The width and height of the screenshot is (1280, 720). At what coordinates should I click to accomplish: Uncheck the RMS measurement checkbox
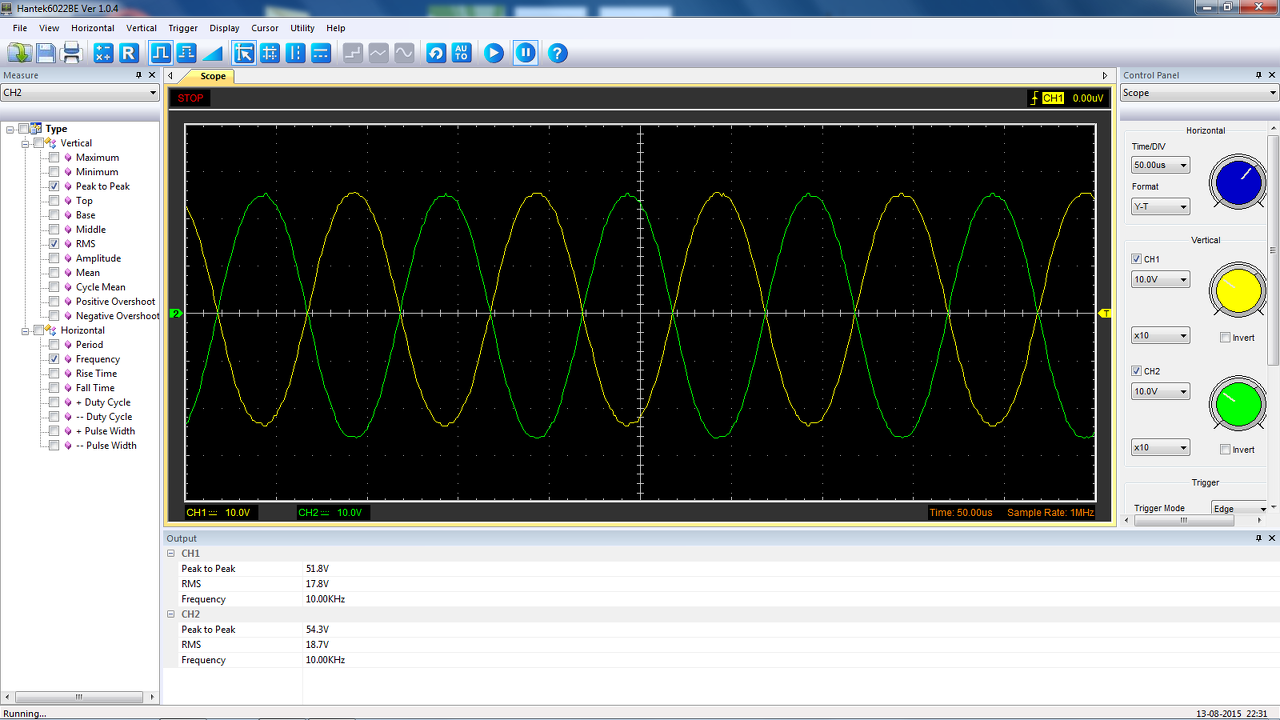(54, 244)
